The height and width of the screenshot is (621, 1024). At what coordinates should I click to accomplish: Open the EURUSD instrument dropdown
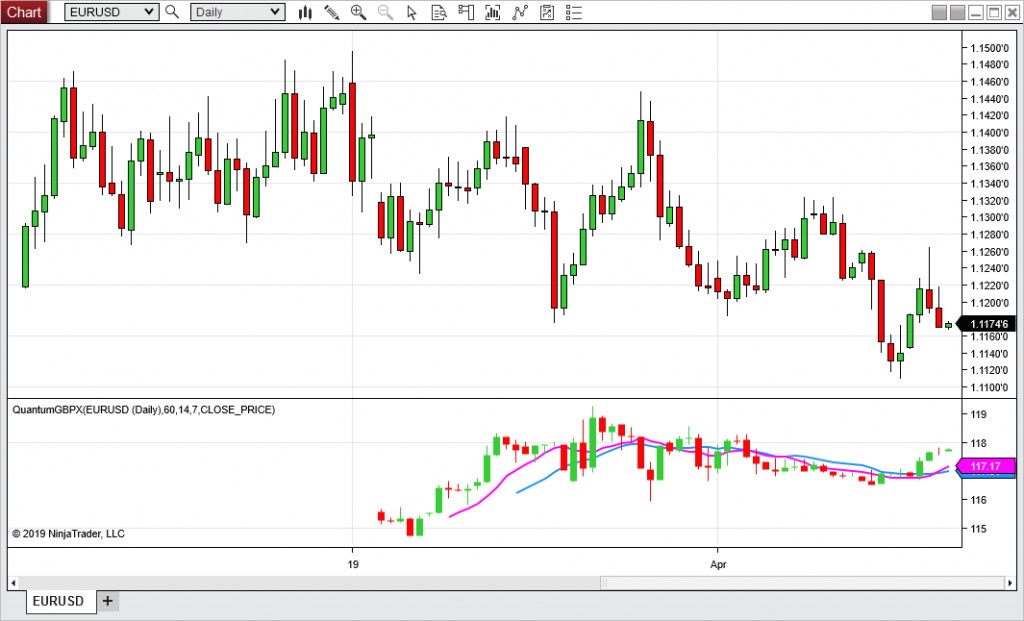(x=110, y=12)
